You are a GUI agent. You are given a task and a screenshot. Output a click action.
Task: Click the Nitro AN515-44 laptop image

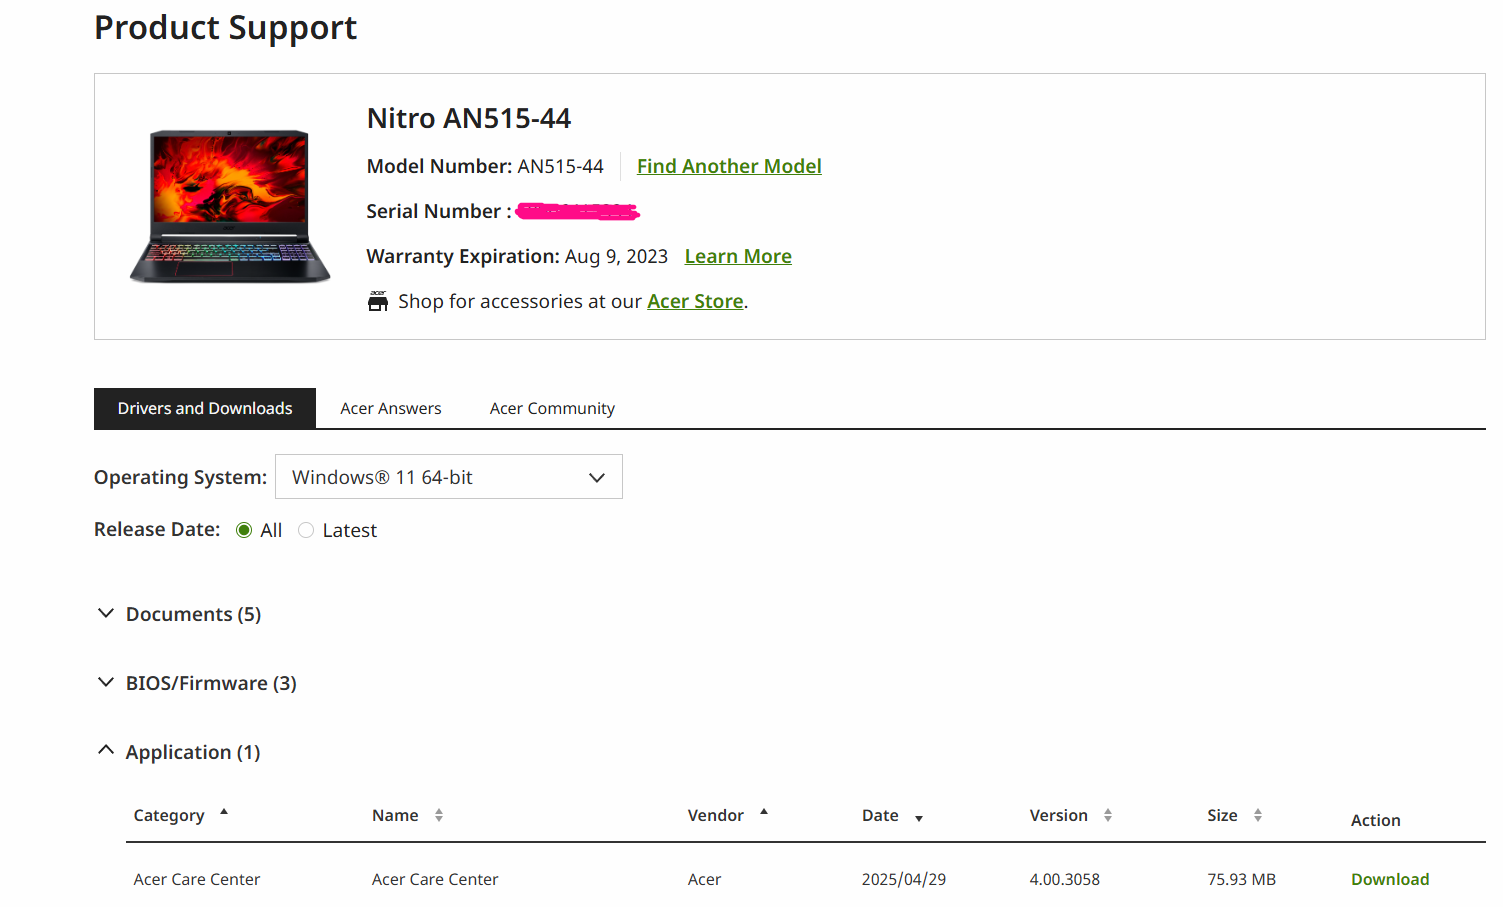coord(230,206)
